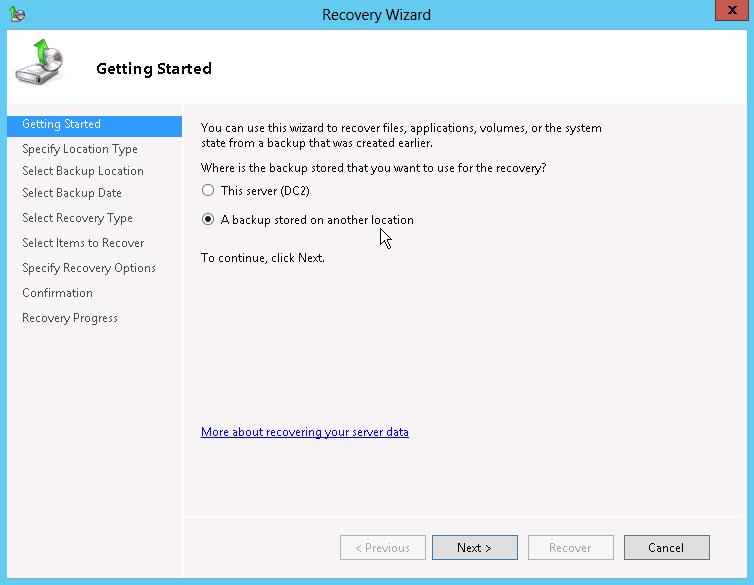Click the 'Recovery Wizard' title bar text
The image size is (754, 585).
point(376,15)
